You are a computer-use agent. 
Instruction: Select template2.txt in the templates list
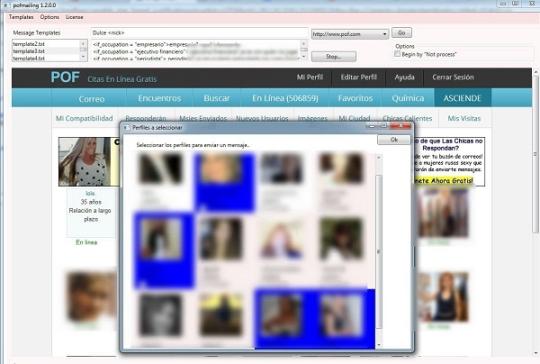tap(29, 44)
